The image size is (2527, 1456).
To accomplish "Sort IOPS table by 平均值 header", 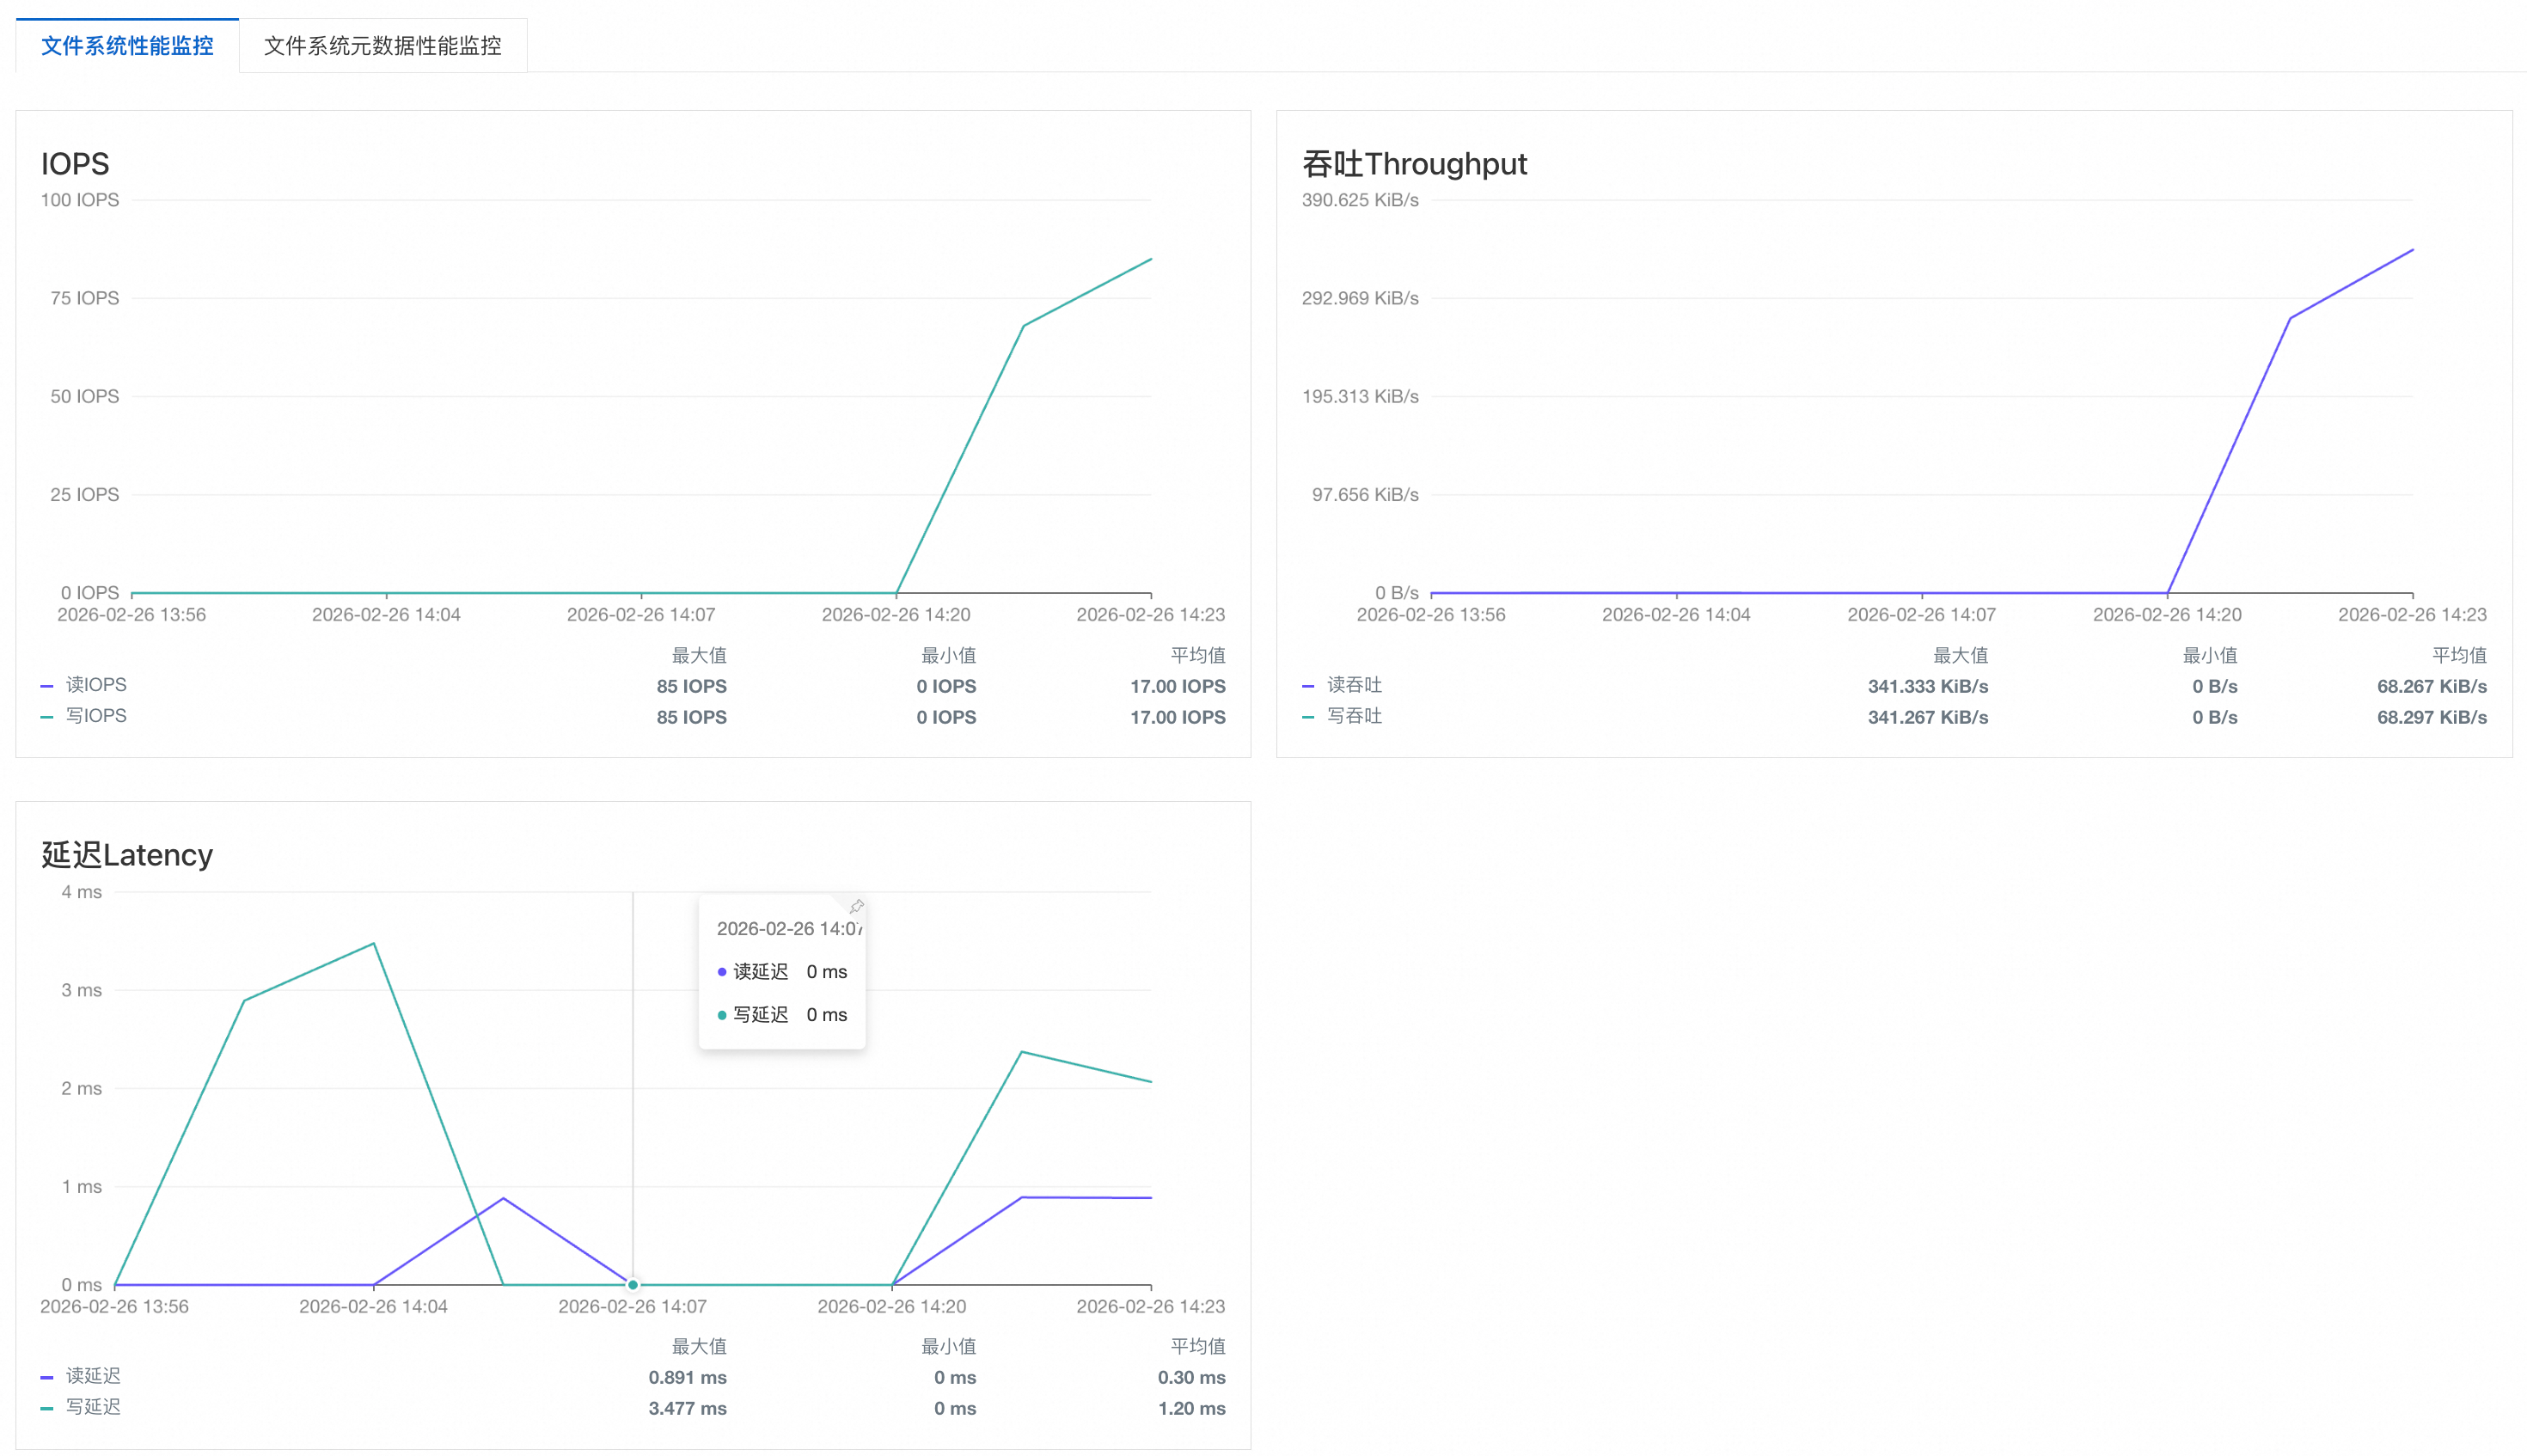I will (1197, 655).
